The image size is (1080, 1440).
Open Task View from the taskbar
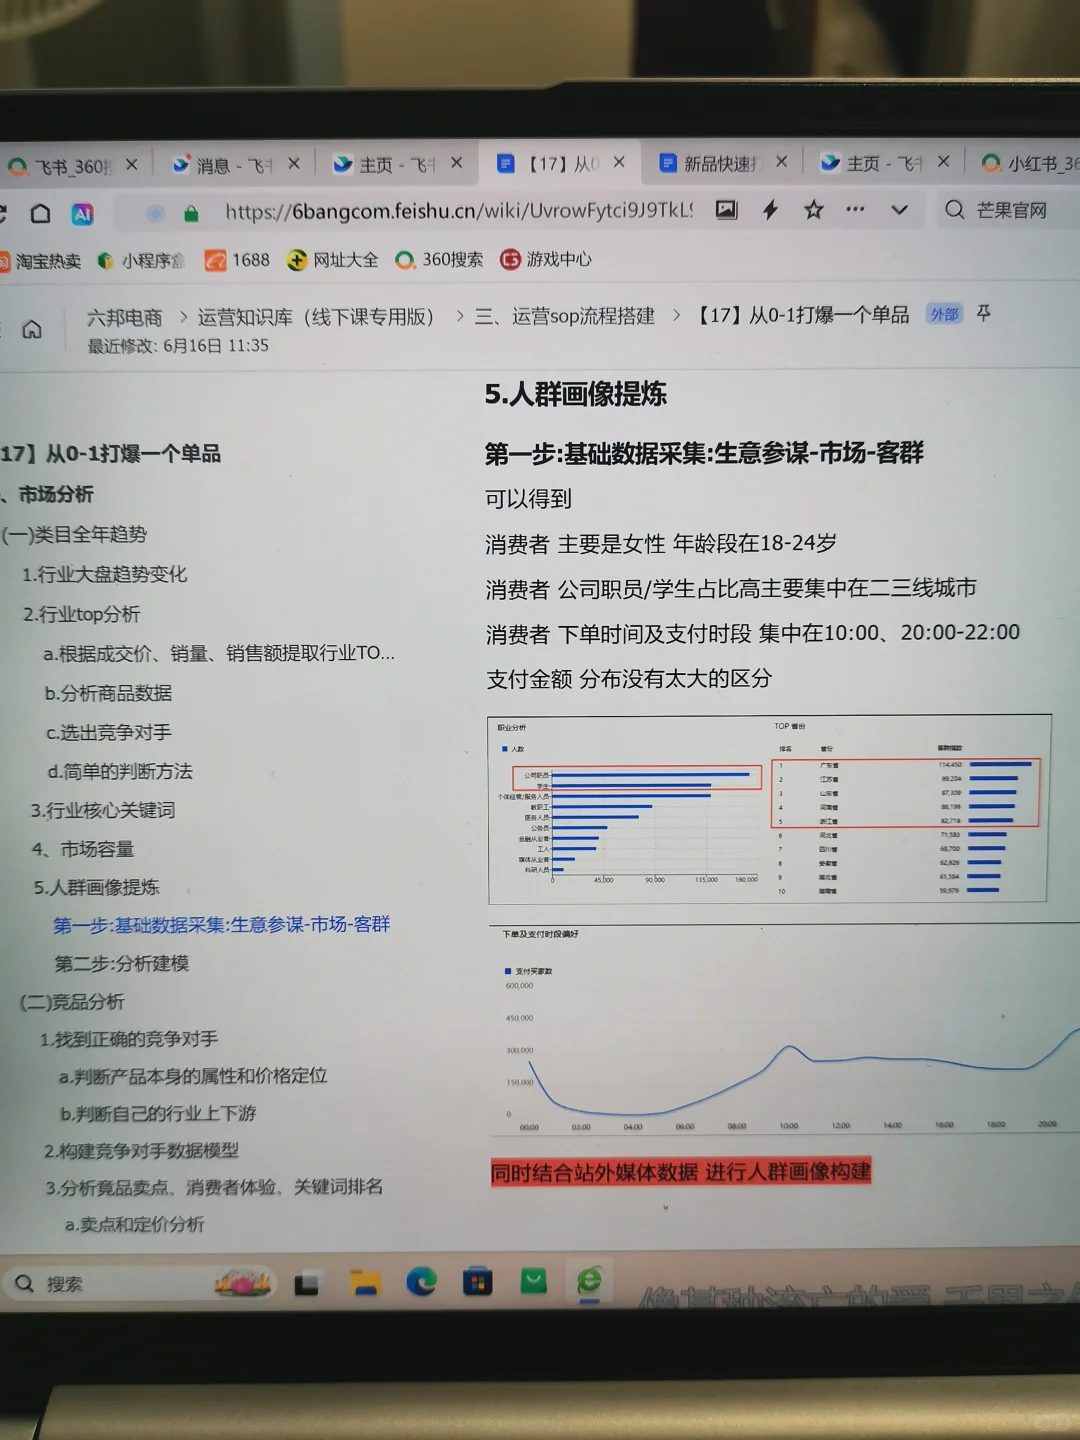[x=307, y=1284]
